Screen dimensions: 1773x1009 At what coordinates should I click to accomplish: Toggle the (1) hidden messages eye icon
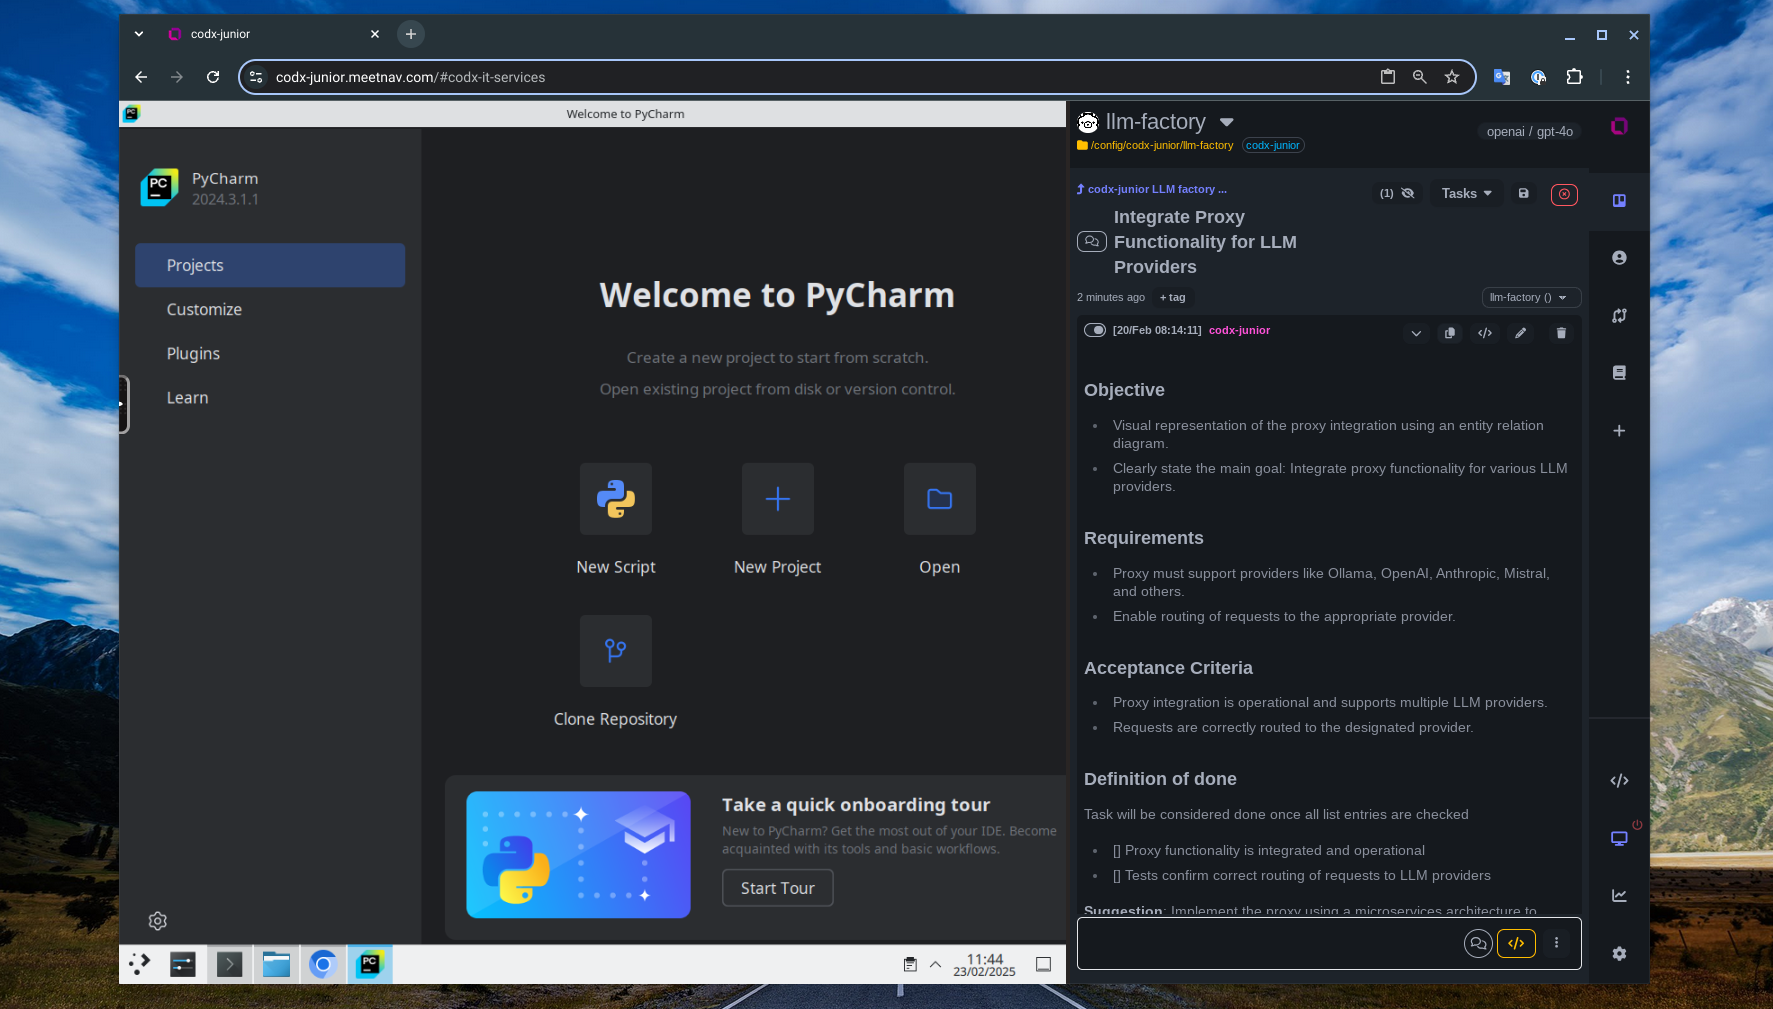(1408, 193)
